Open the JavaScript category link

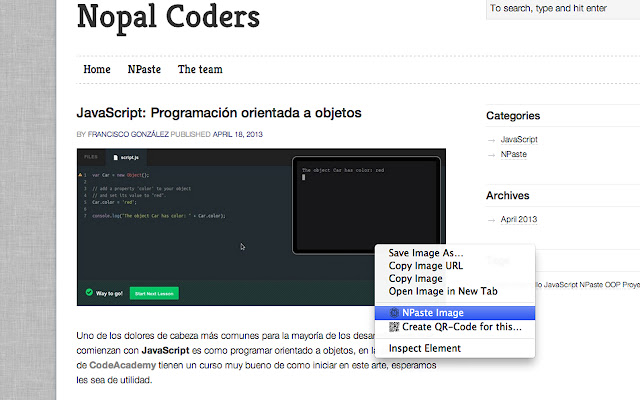(519, 140)
